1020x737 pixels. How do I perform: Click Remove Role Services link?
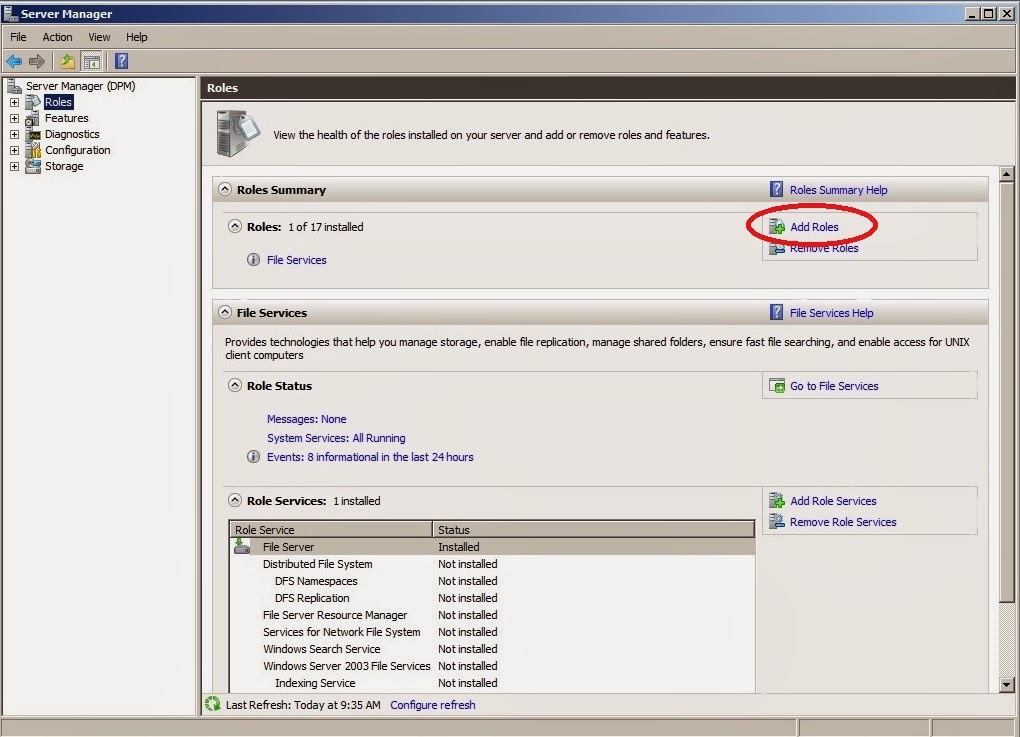843,522
